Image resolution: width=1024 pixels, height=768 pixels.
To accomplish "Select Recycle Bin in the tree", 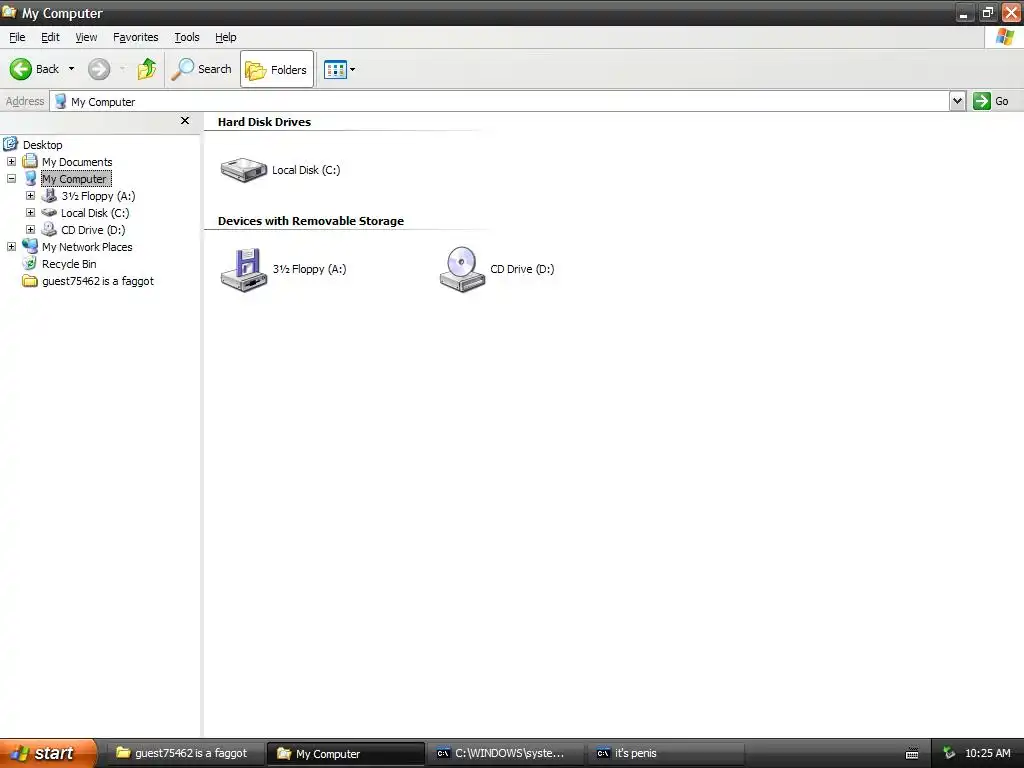I will pos(59,263).
